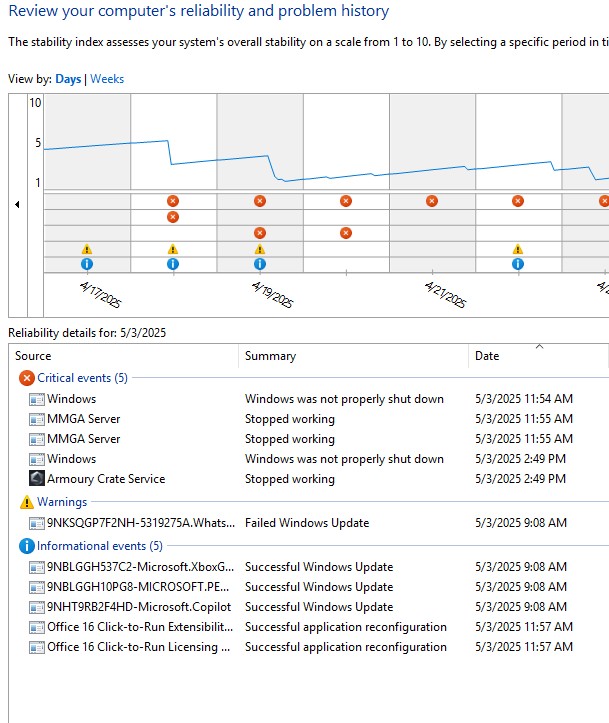609x723 pixels.
Task: Click the second-row red error icon in the 4/18/2025 column
Action: click(173, 217)
